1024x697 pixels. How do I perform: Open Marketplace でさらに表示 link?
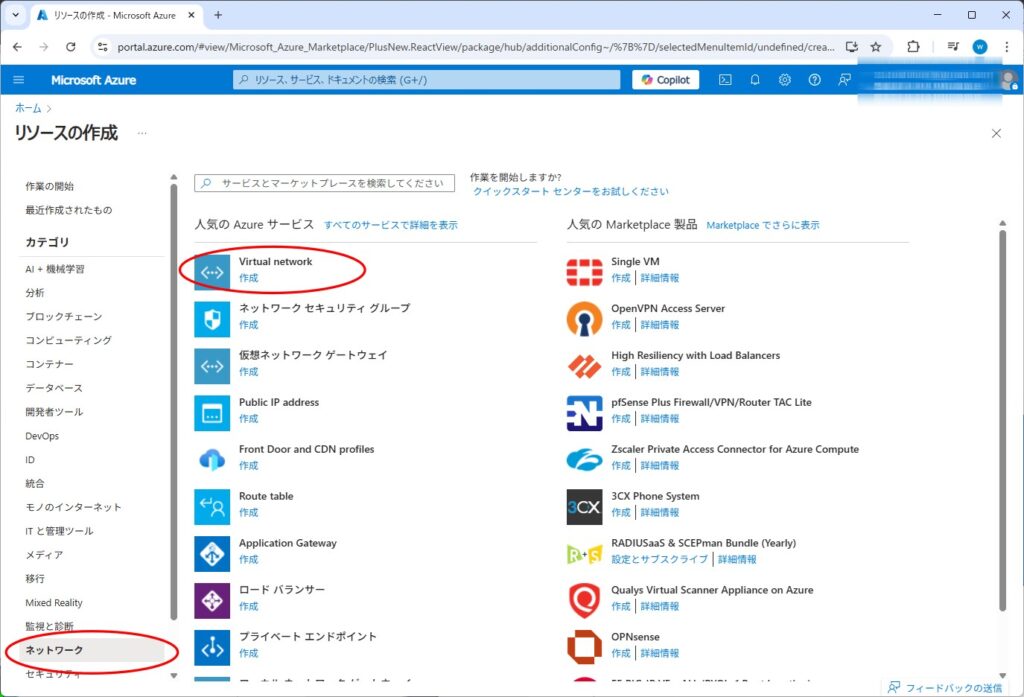pyautogui.click(x=763, y=225)
